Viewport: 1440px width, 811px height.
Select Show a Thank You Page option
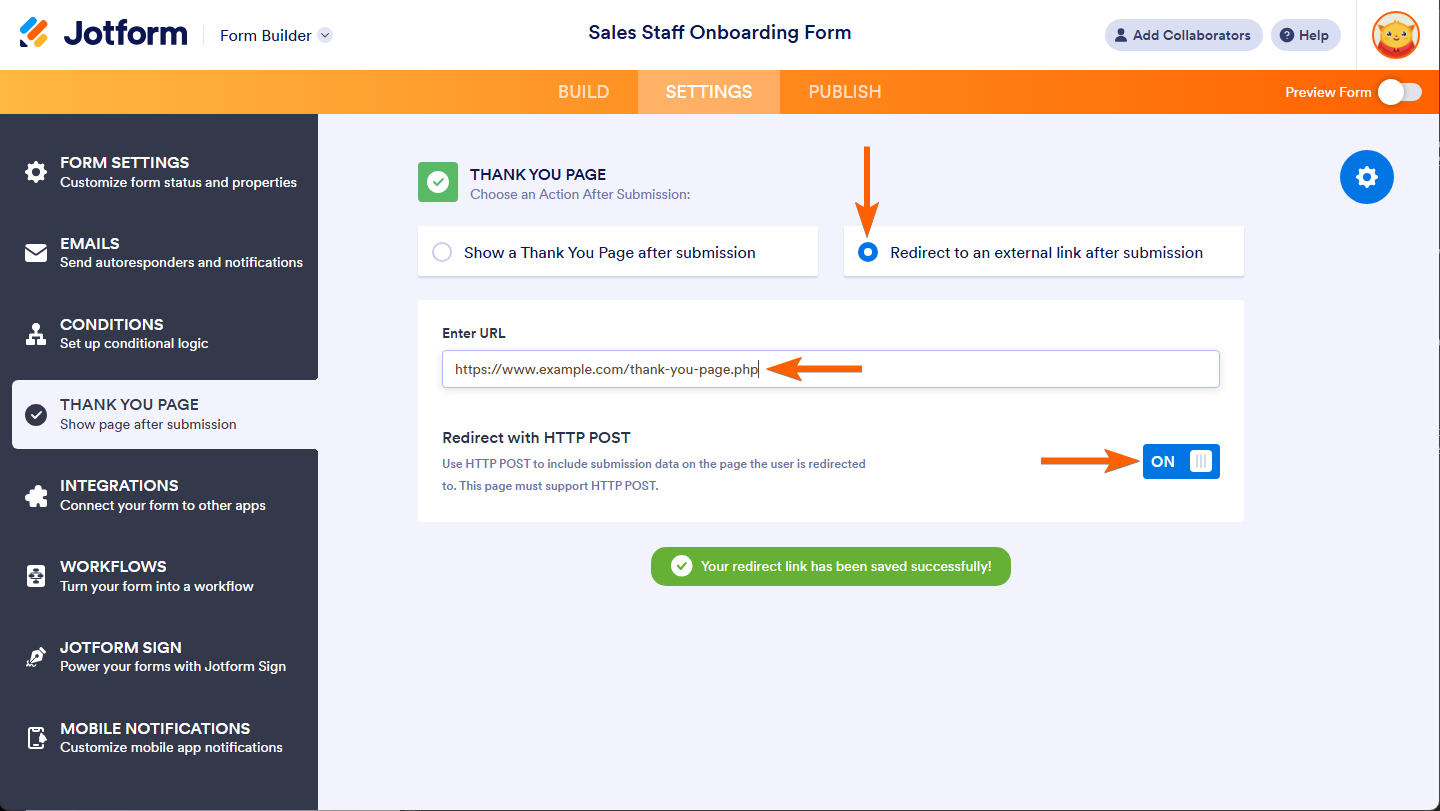pos(442,253)
